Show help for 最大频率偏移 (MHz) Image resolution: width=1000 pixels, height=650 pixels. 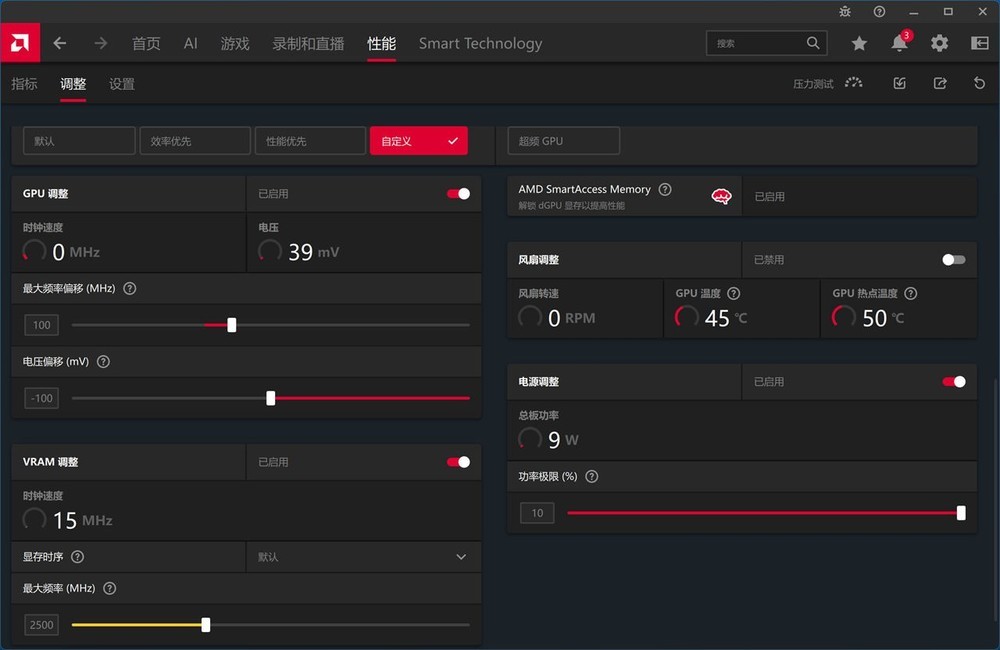(129, 288)
